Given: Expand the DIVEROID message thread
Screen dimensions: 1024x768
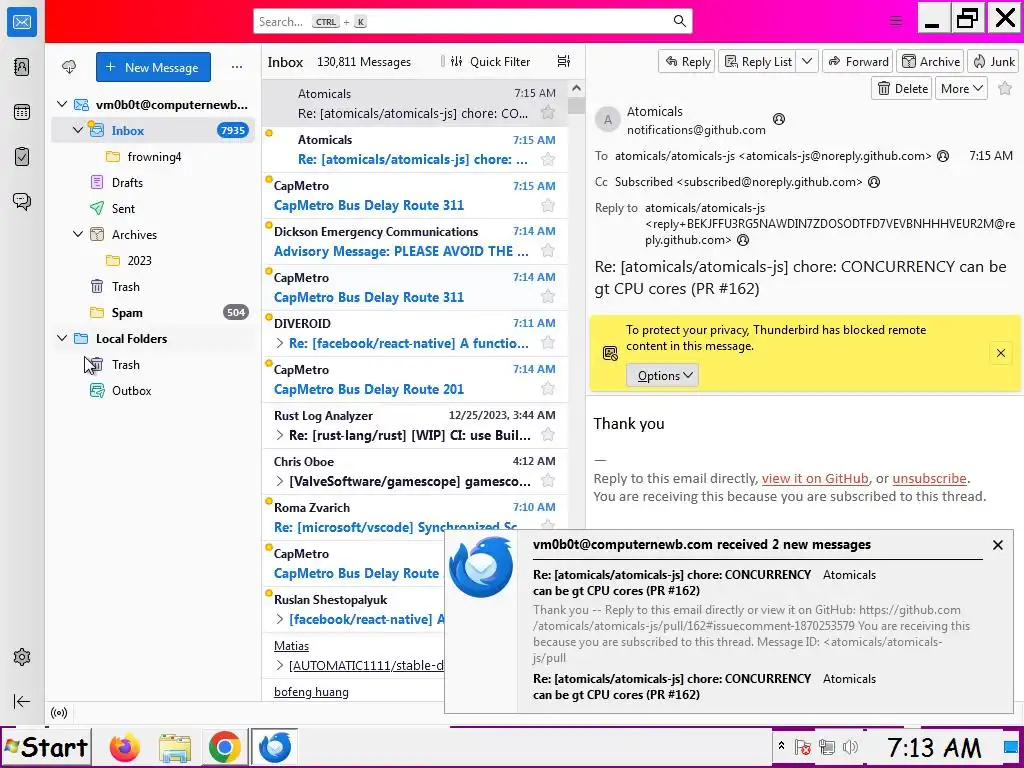Looking at the screenshot, I should click(280, 344).
